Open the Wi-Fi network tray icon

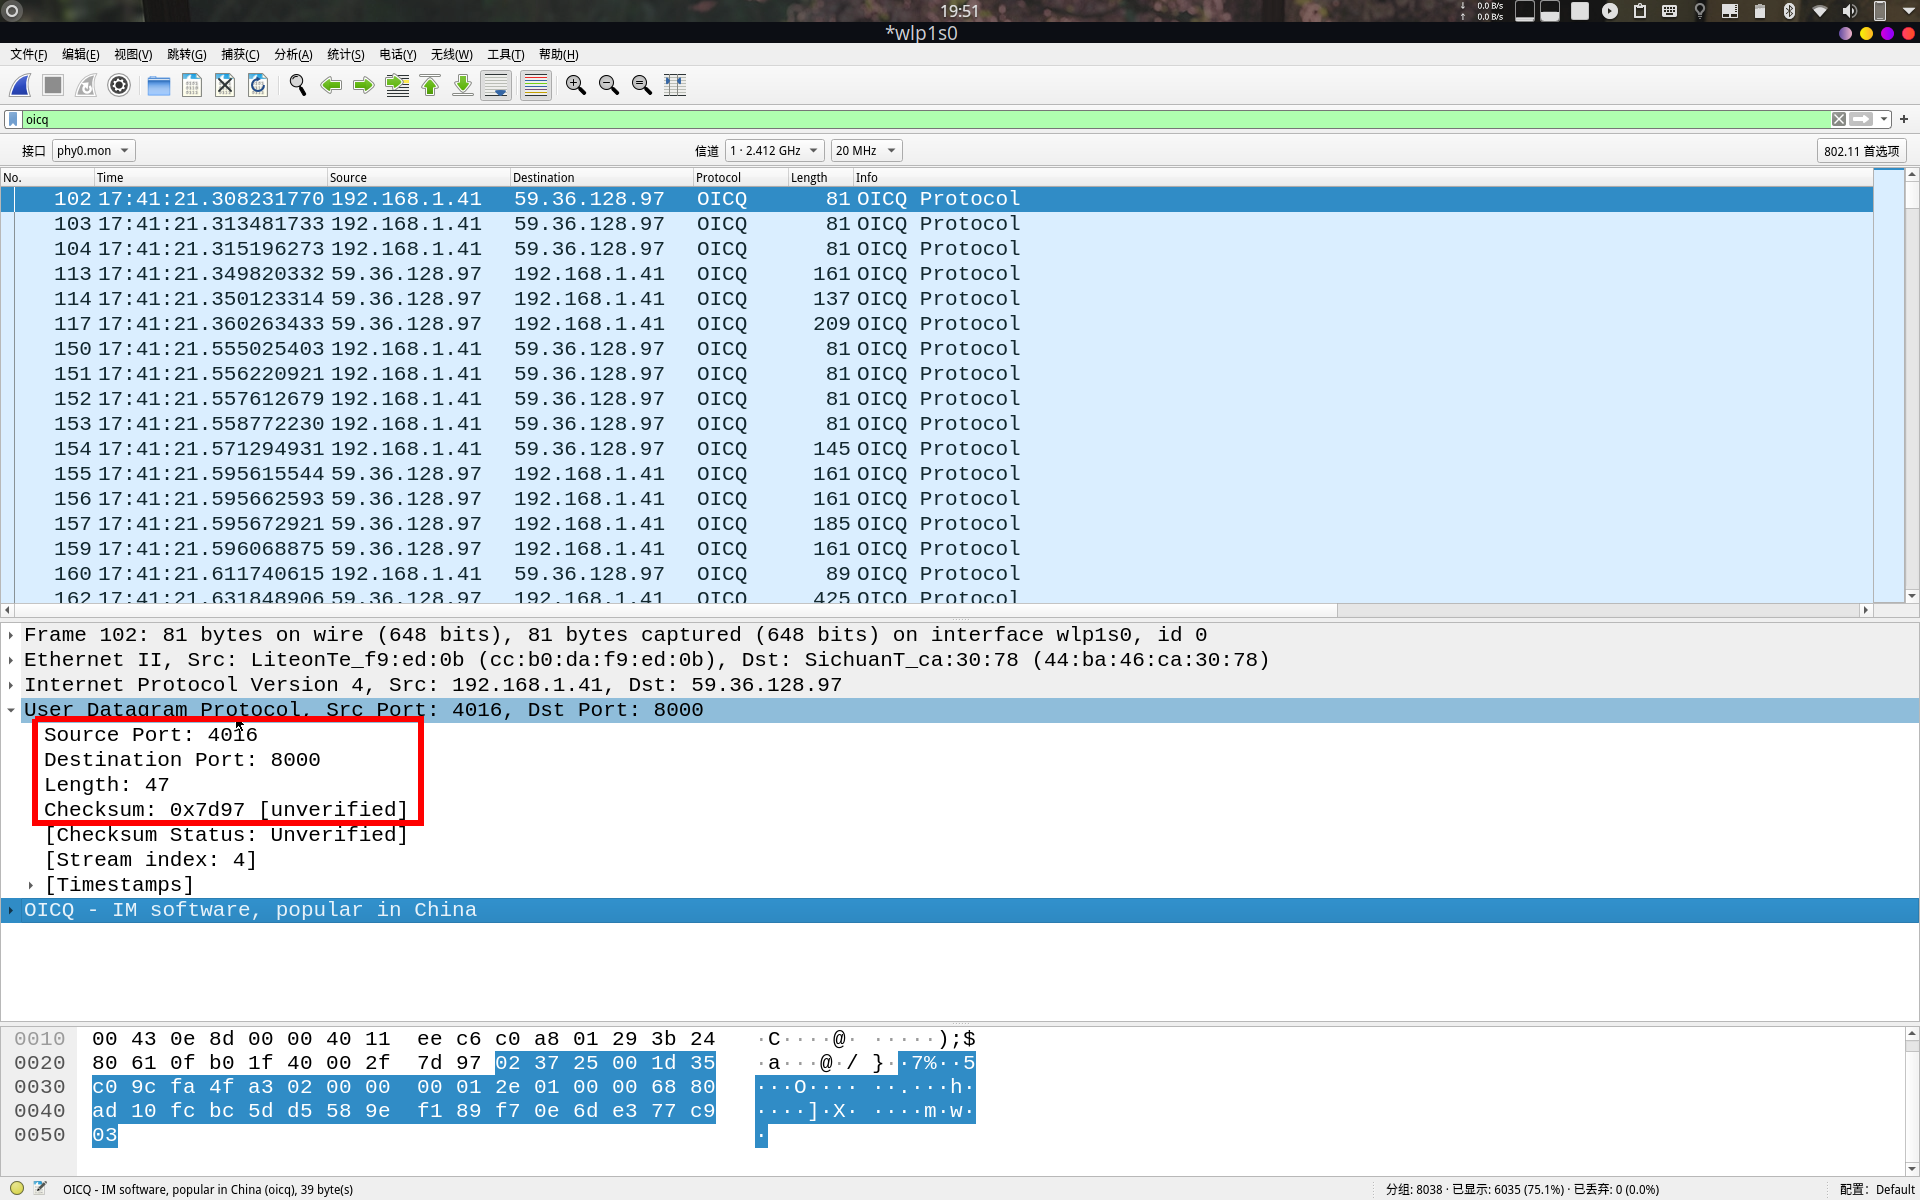point(1820,11)
